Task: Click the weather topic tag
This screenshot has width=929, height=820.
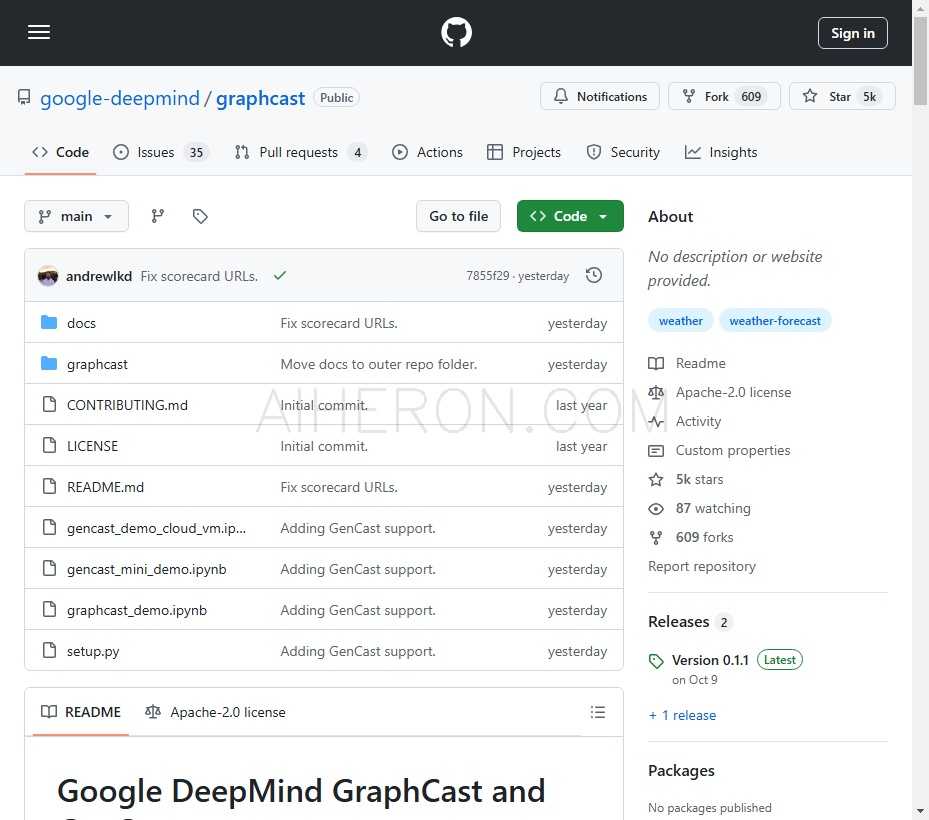Action: 681,321
